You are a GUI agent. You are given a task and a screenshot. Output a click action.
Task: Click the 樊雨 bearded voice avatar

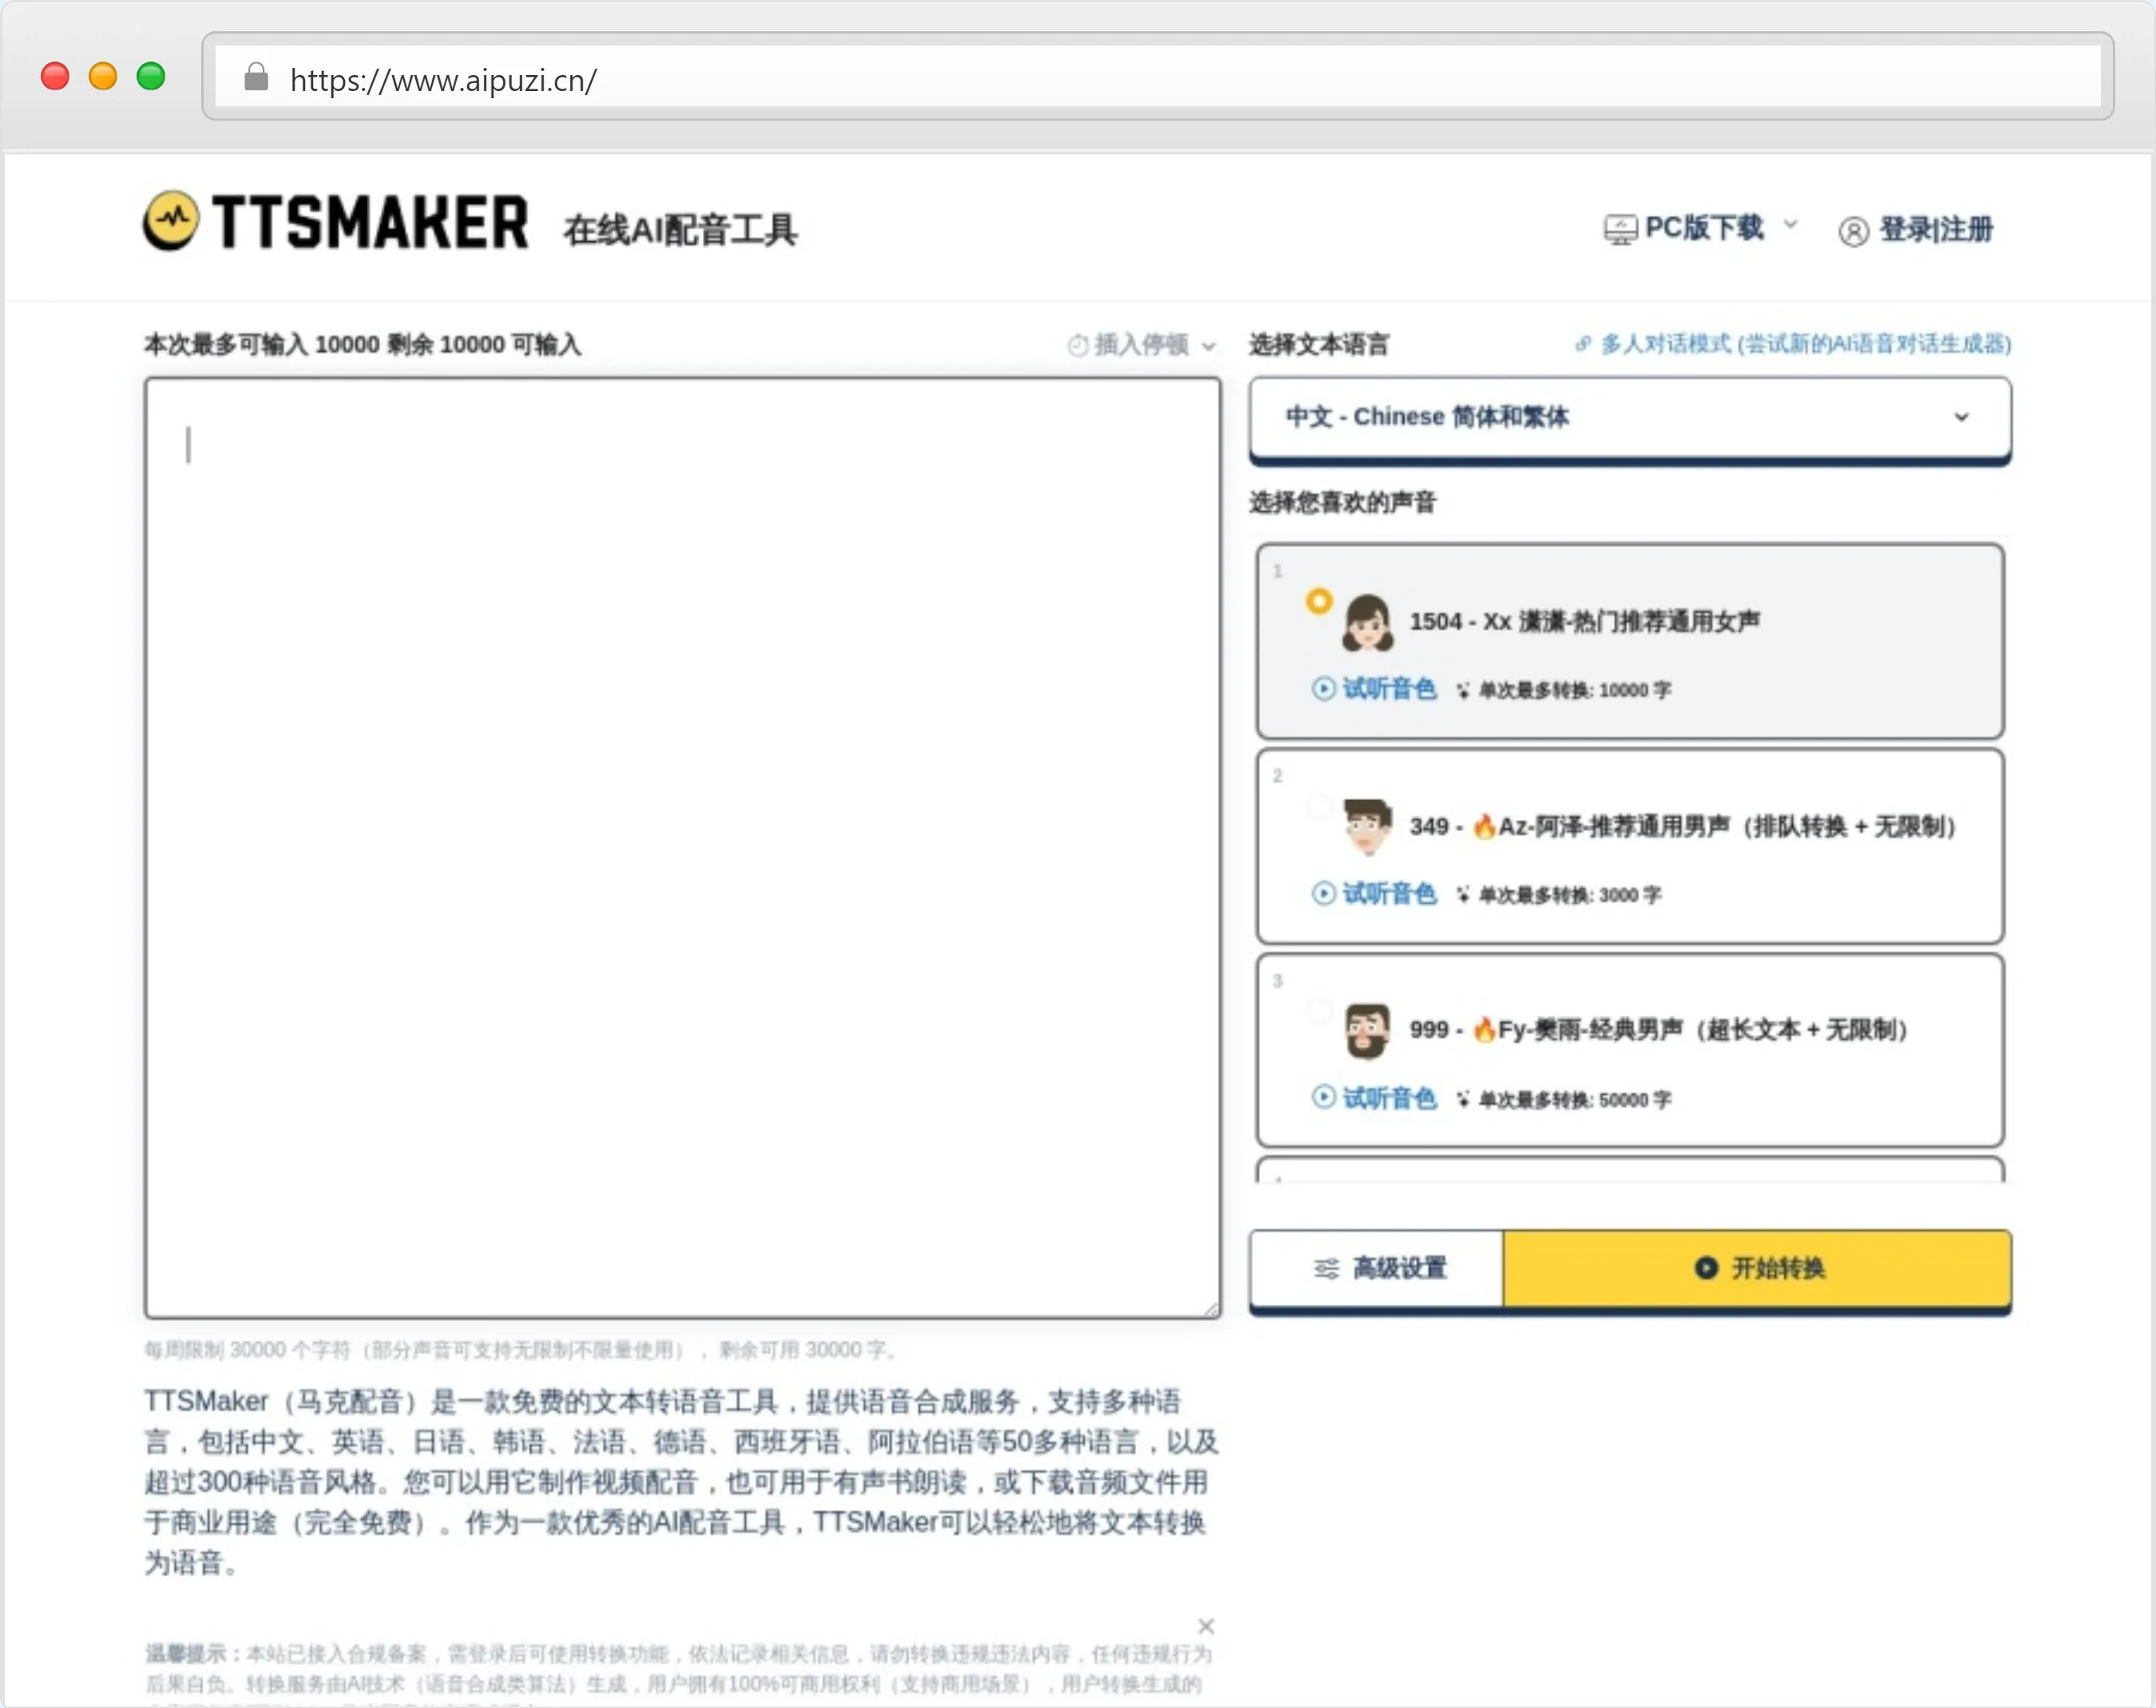1367,1031
